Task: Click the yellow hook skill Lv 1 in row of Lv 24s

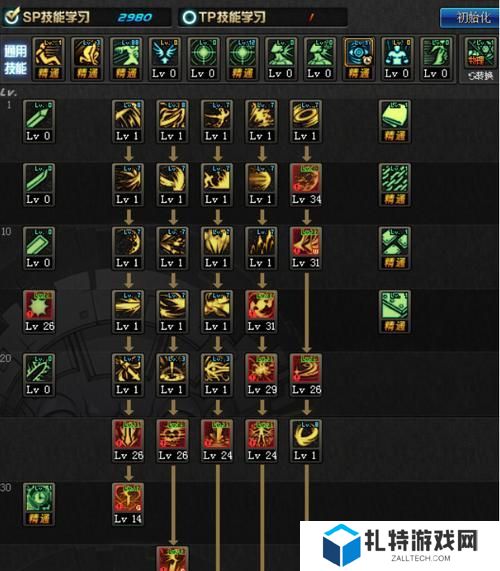Action: coord(306,441)
